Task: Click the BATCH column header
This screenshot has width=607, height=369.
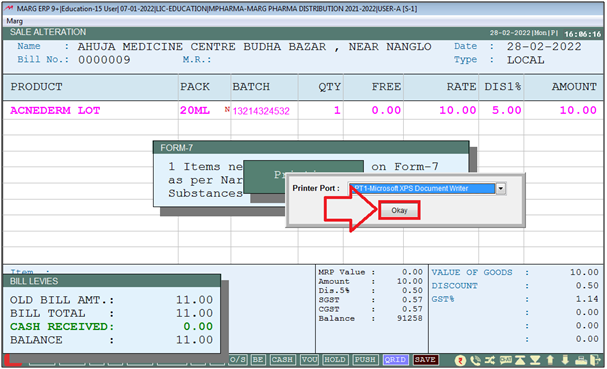Action: coord(251,87)
